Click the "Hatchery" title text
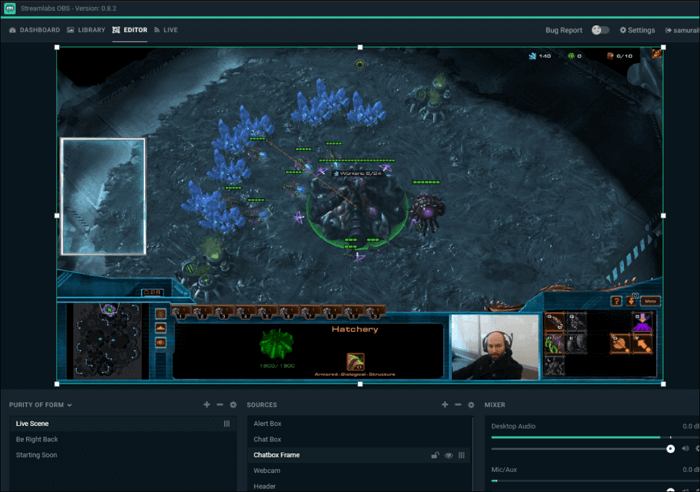Image resolution: width=700 pixels, height=492 pixels. [354, 329]
